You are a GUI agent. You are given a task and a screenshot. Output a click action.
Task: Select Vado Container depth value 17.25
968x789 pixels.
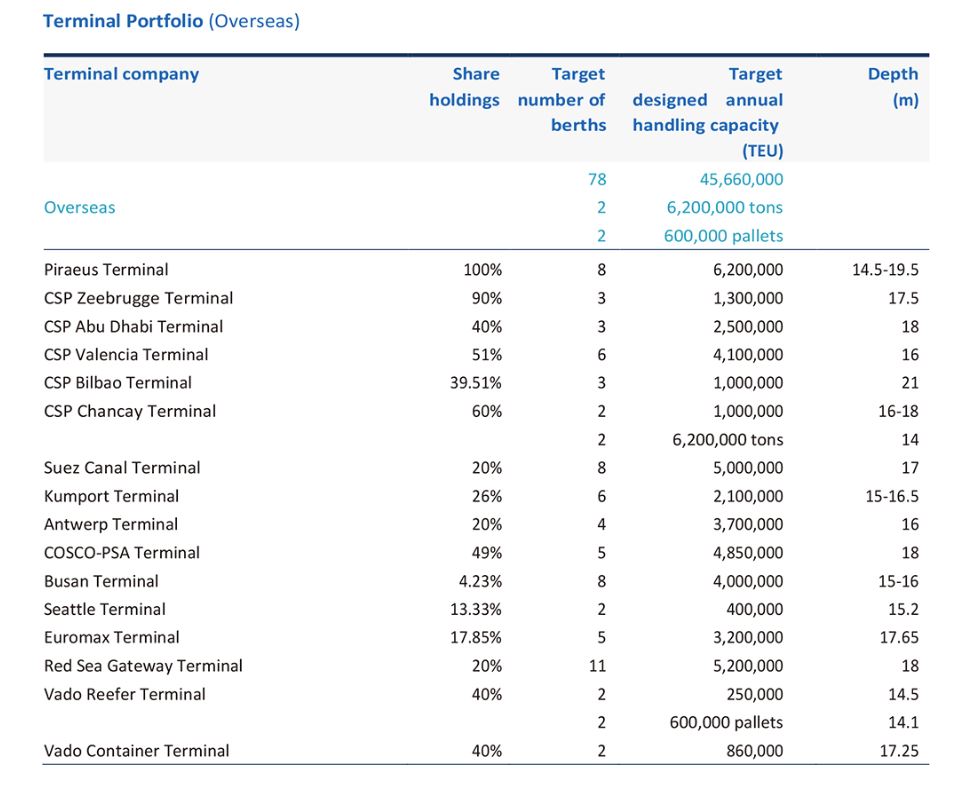pyautogui.click(x=899, y=751)
